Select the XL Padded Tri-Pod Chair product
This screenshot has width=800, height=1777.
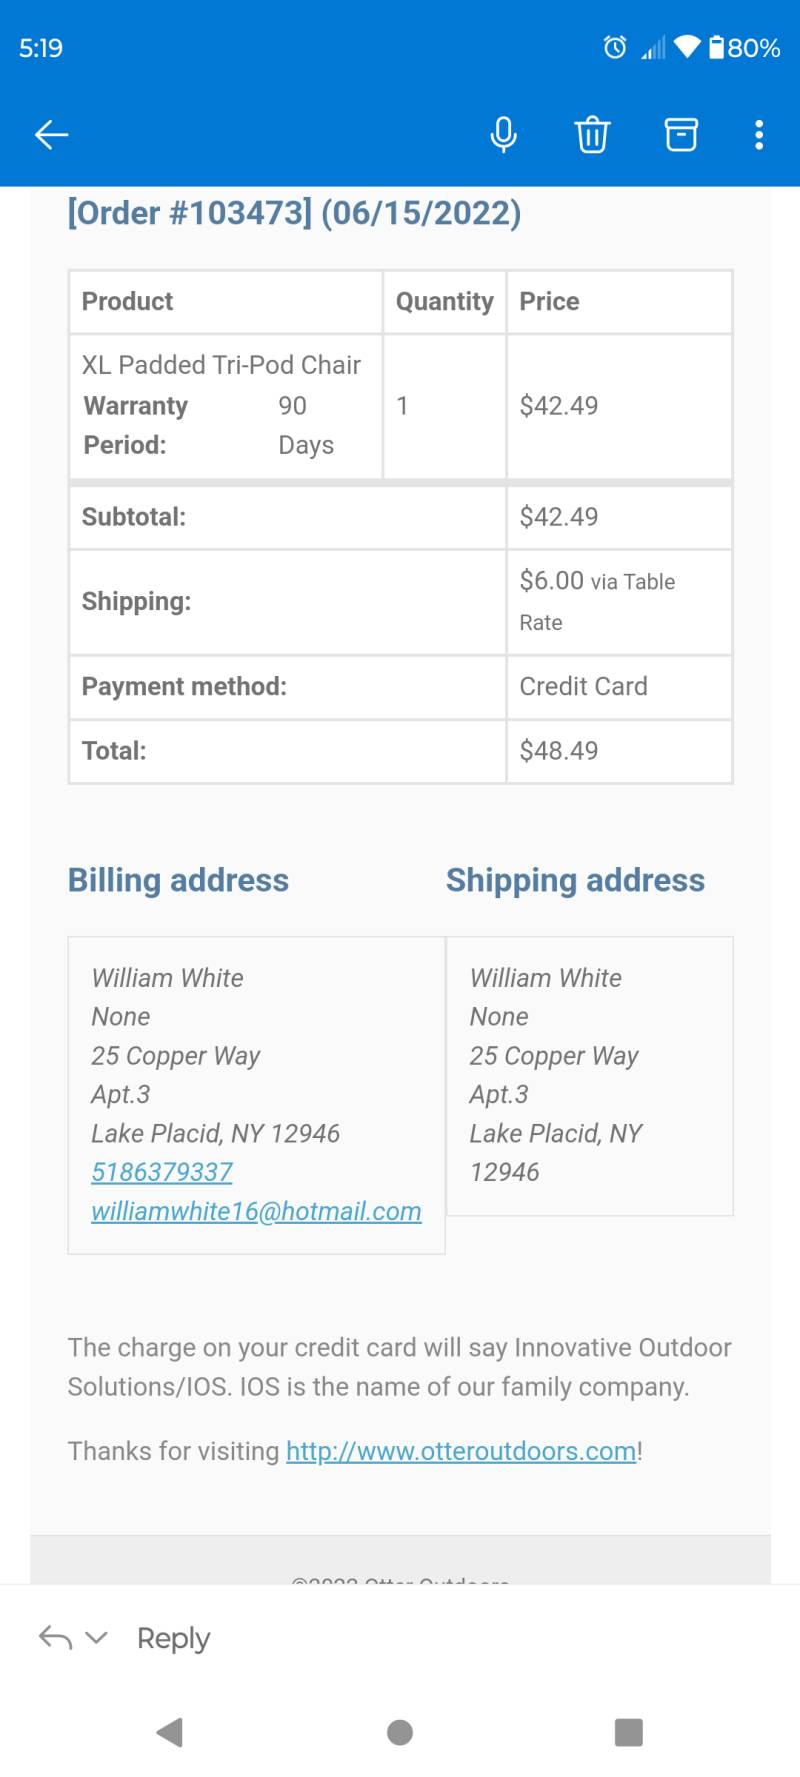click(221, 365)
